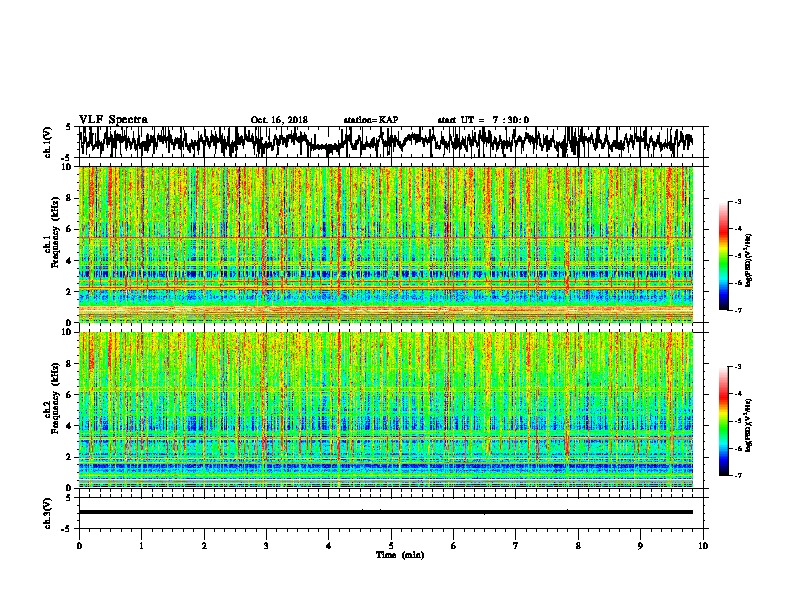Click the log(PSD) label beside ch.2 colorbar

pyautogui.click(x=749, y=425)
